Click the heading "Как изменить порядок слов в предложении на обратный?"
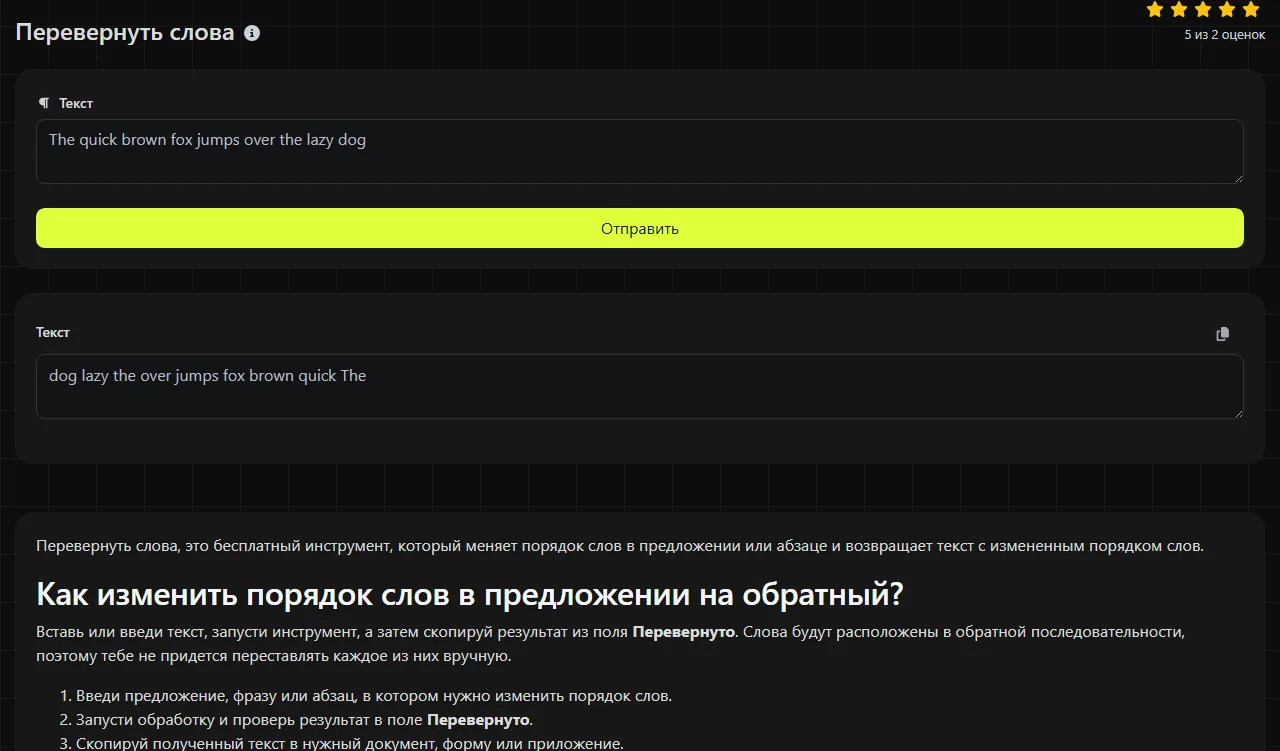Screen dimensions: 1280x751 470,594
